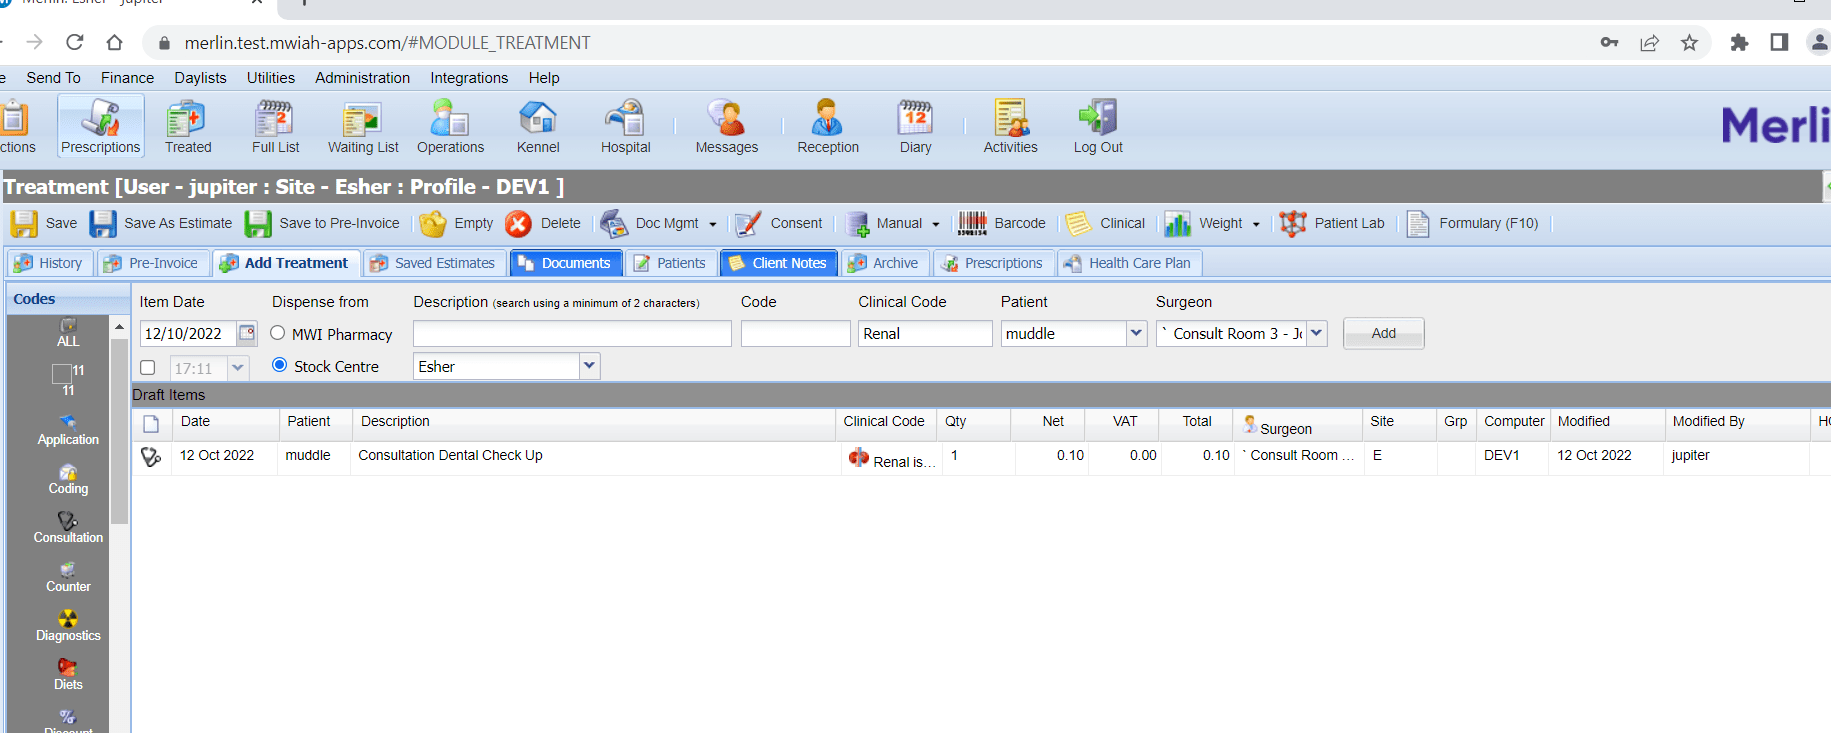Image resolution: width=1831 pixels, height=733 pixels.
Task: Select the Application codes category
Action: (x=68, y=430)
